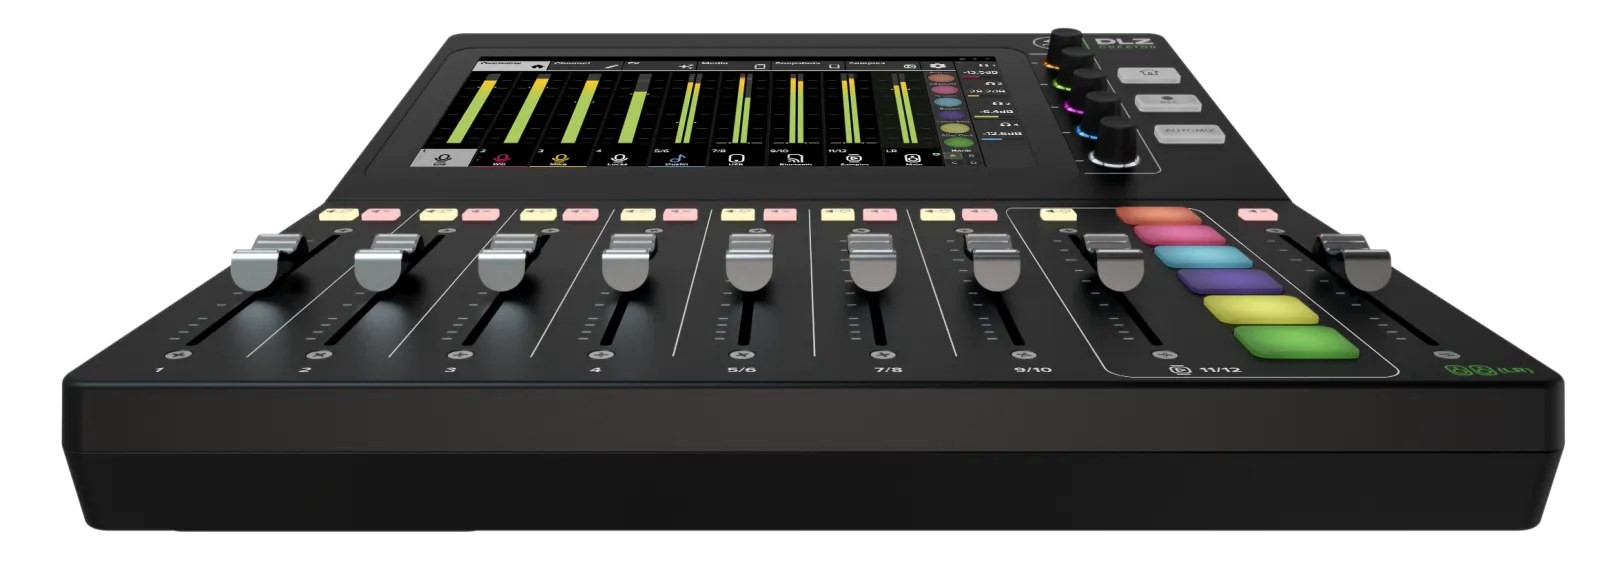Hit the physical orange sample pad
The height and width of the screenshot is (576, 1600).
(1158, 214)
